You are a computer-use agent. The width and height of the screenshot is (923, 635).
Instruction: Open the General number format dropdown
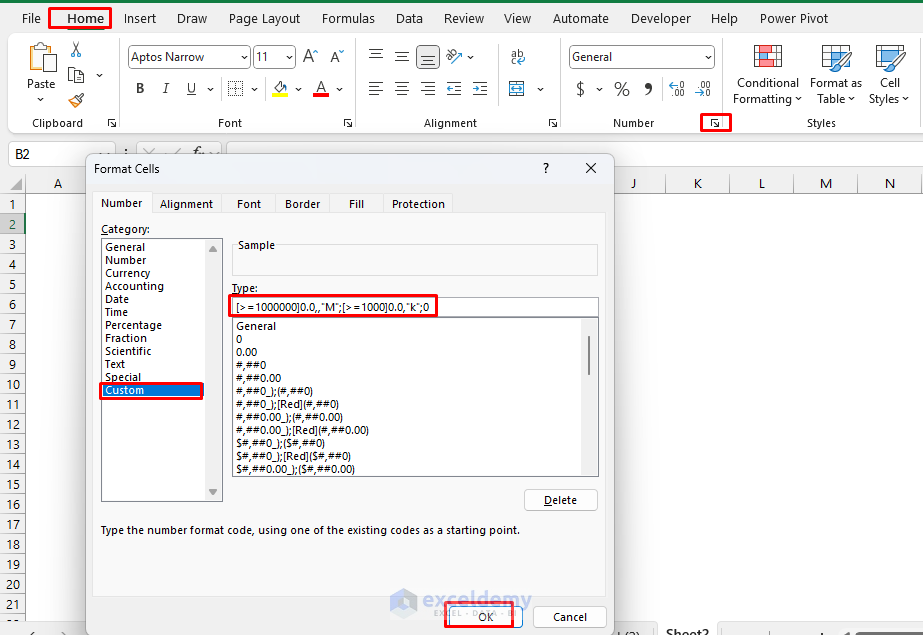point(708,57)
